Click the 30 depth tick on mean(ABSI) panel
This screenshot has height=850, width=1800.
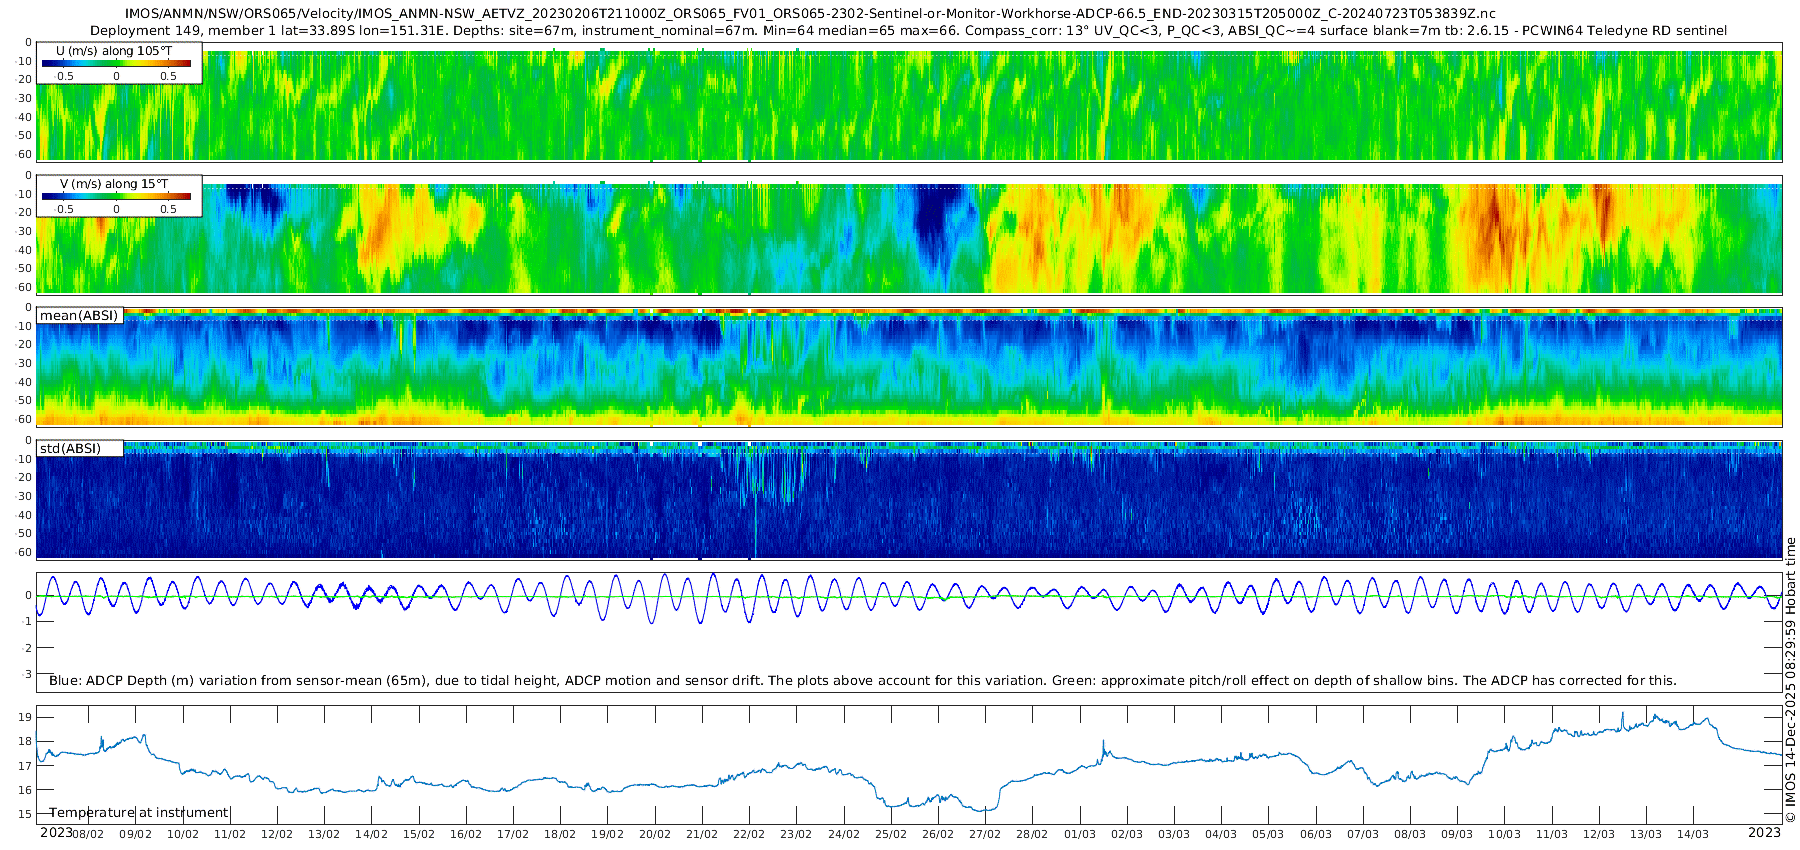pos(25,363)
